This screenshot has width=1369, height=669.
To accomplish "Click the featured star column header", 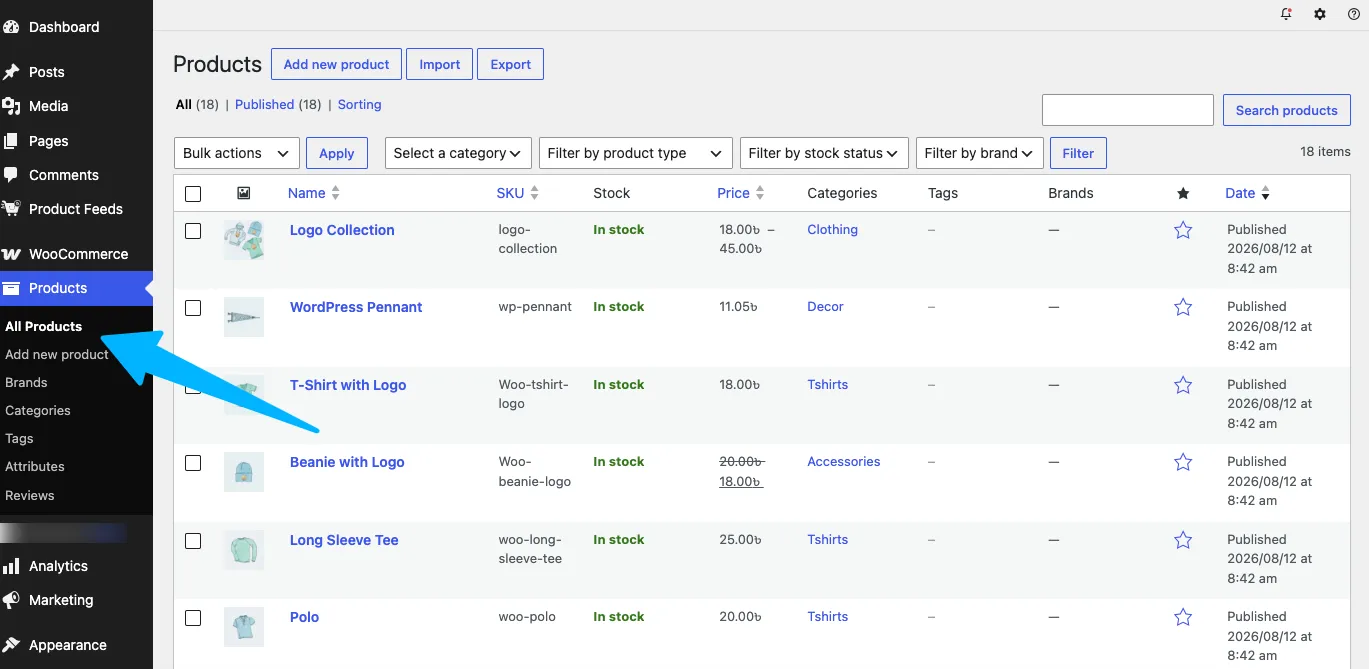I will click(1183, 193).
